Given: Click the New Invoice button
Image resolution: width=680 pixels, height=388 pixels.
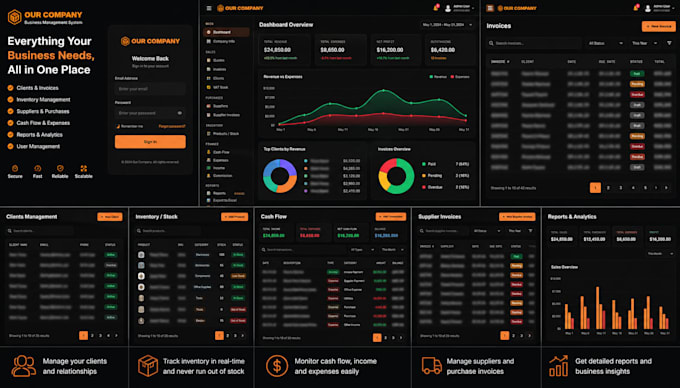Looking at the screenshot, I should pyautogui.click(x=658, y=26).
